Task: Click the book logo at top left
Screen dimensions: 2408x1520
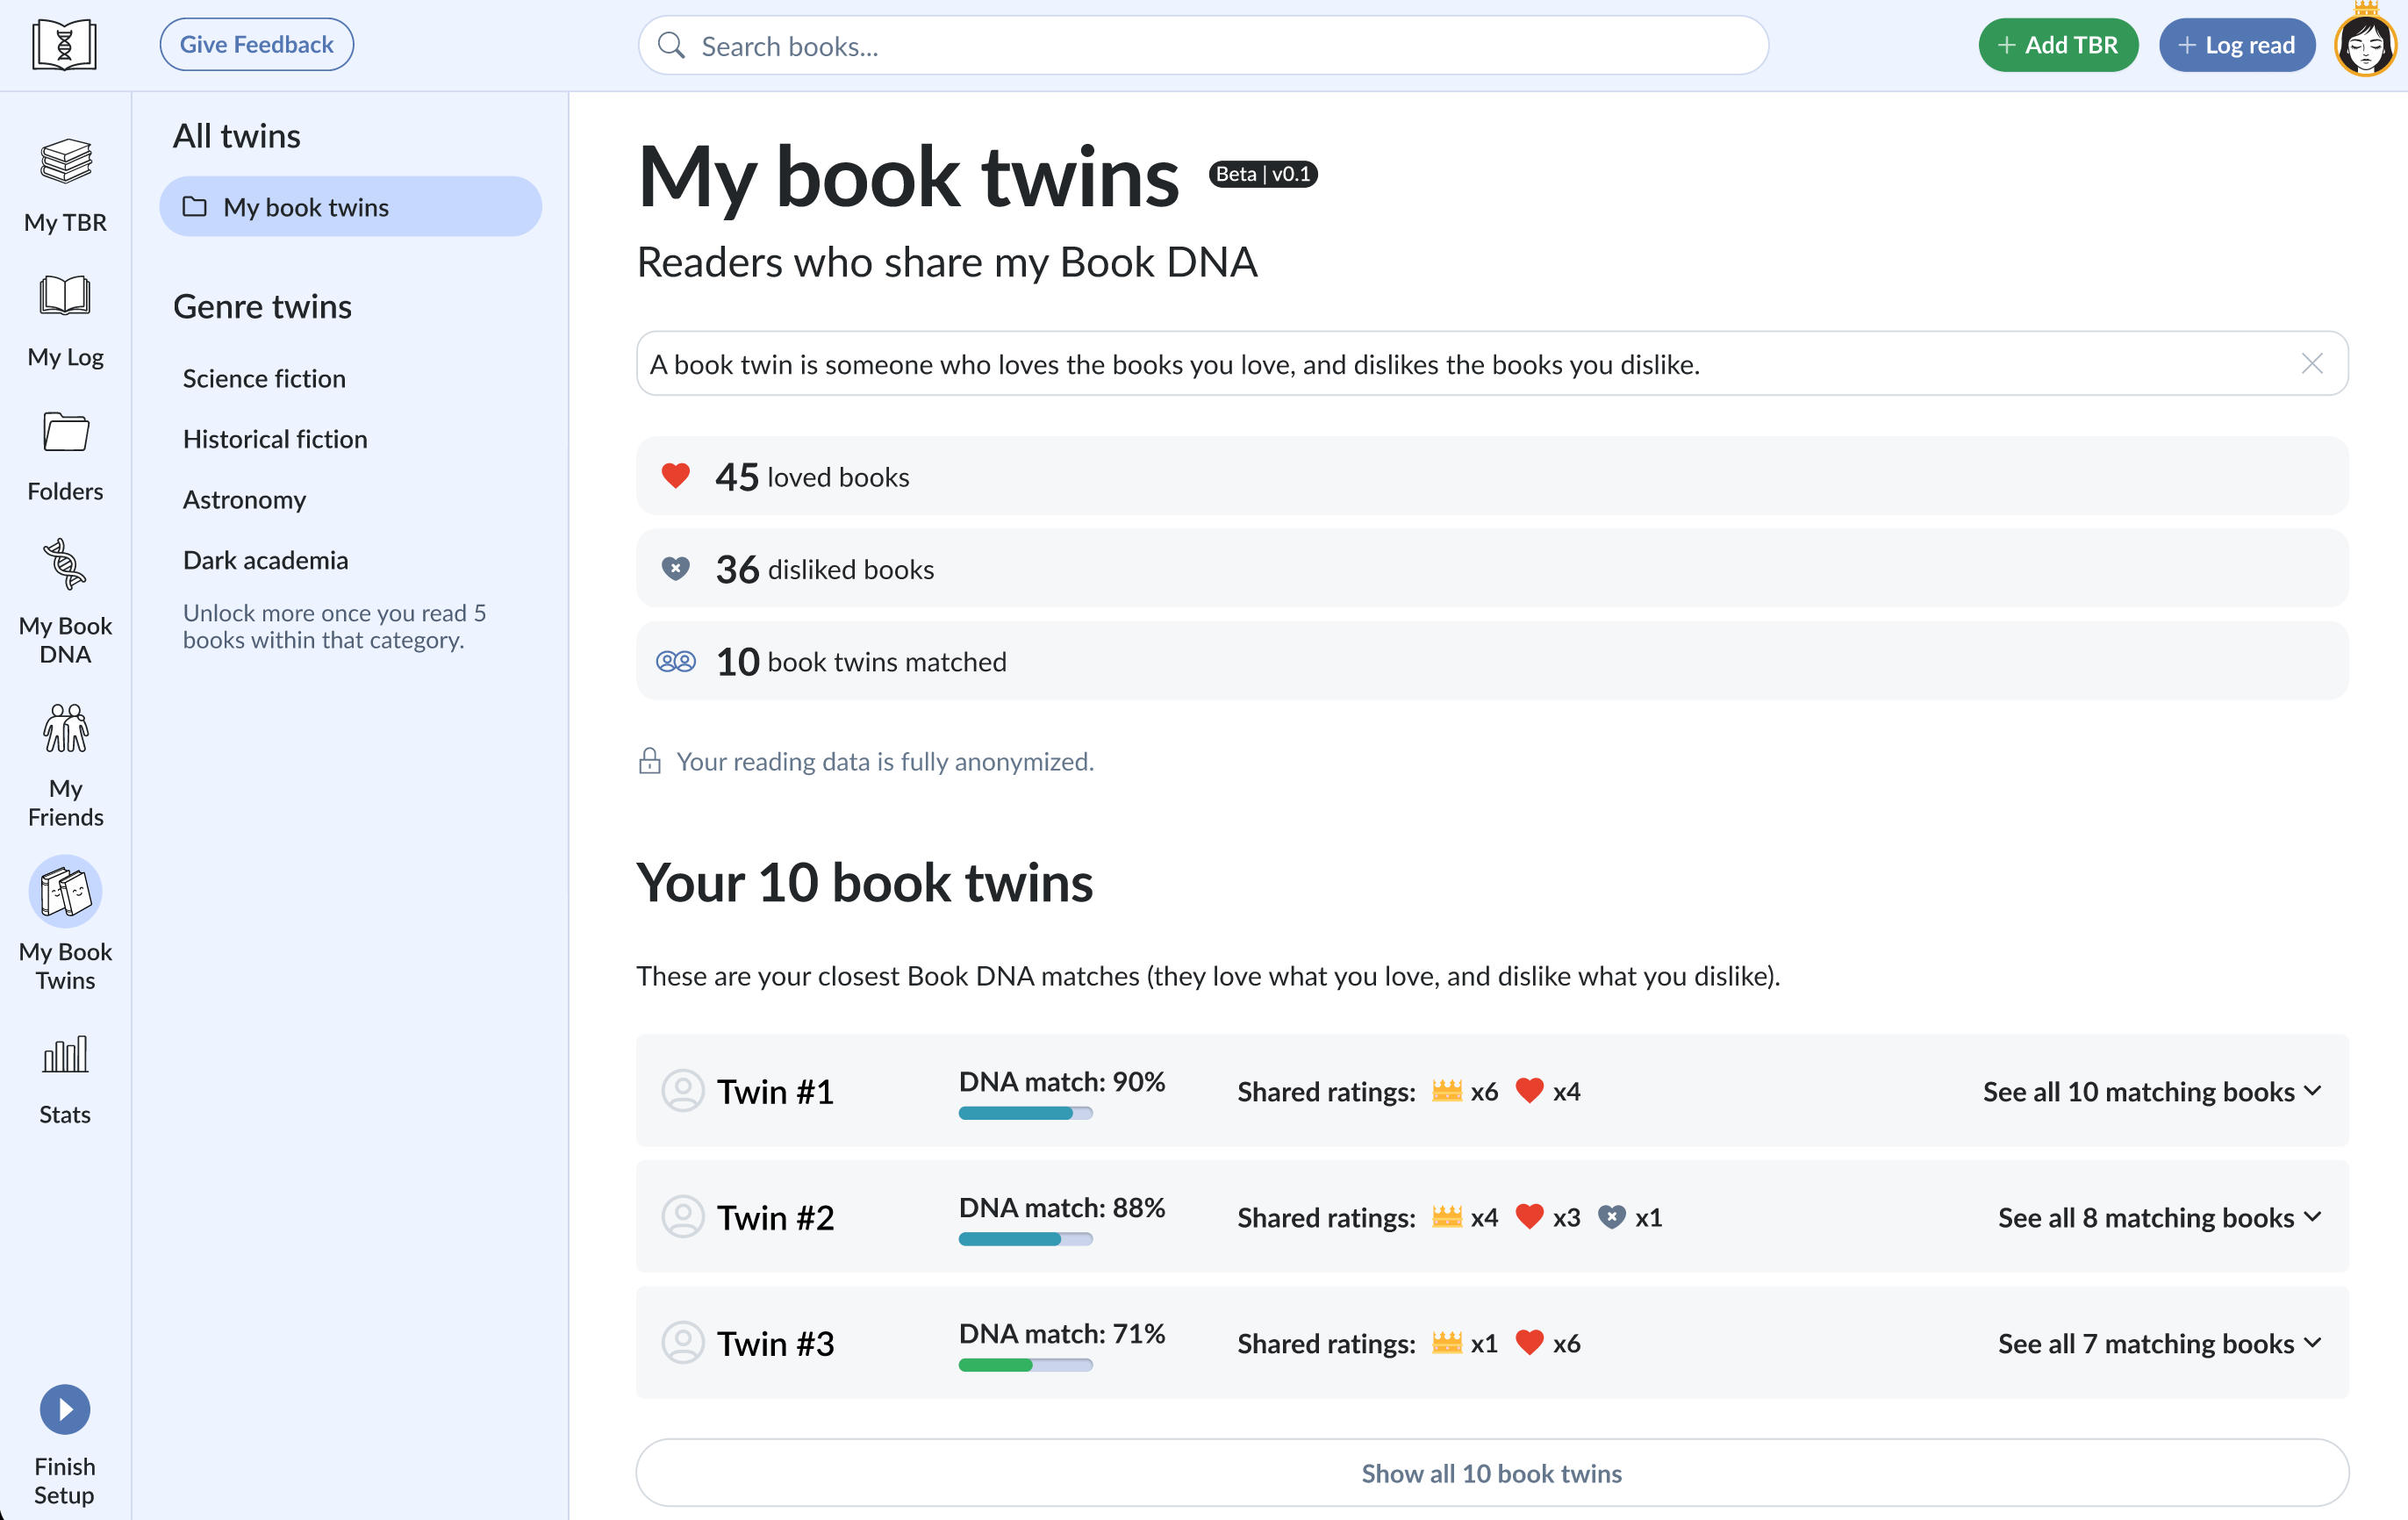Action: tap(64, 45)
